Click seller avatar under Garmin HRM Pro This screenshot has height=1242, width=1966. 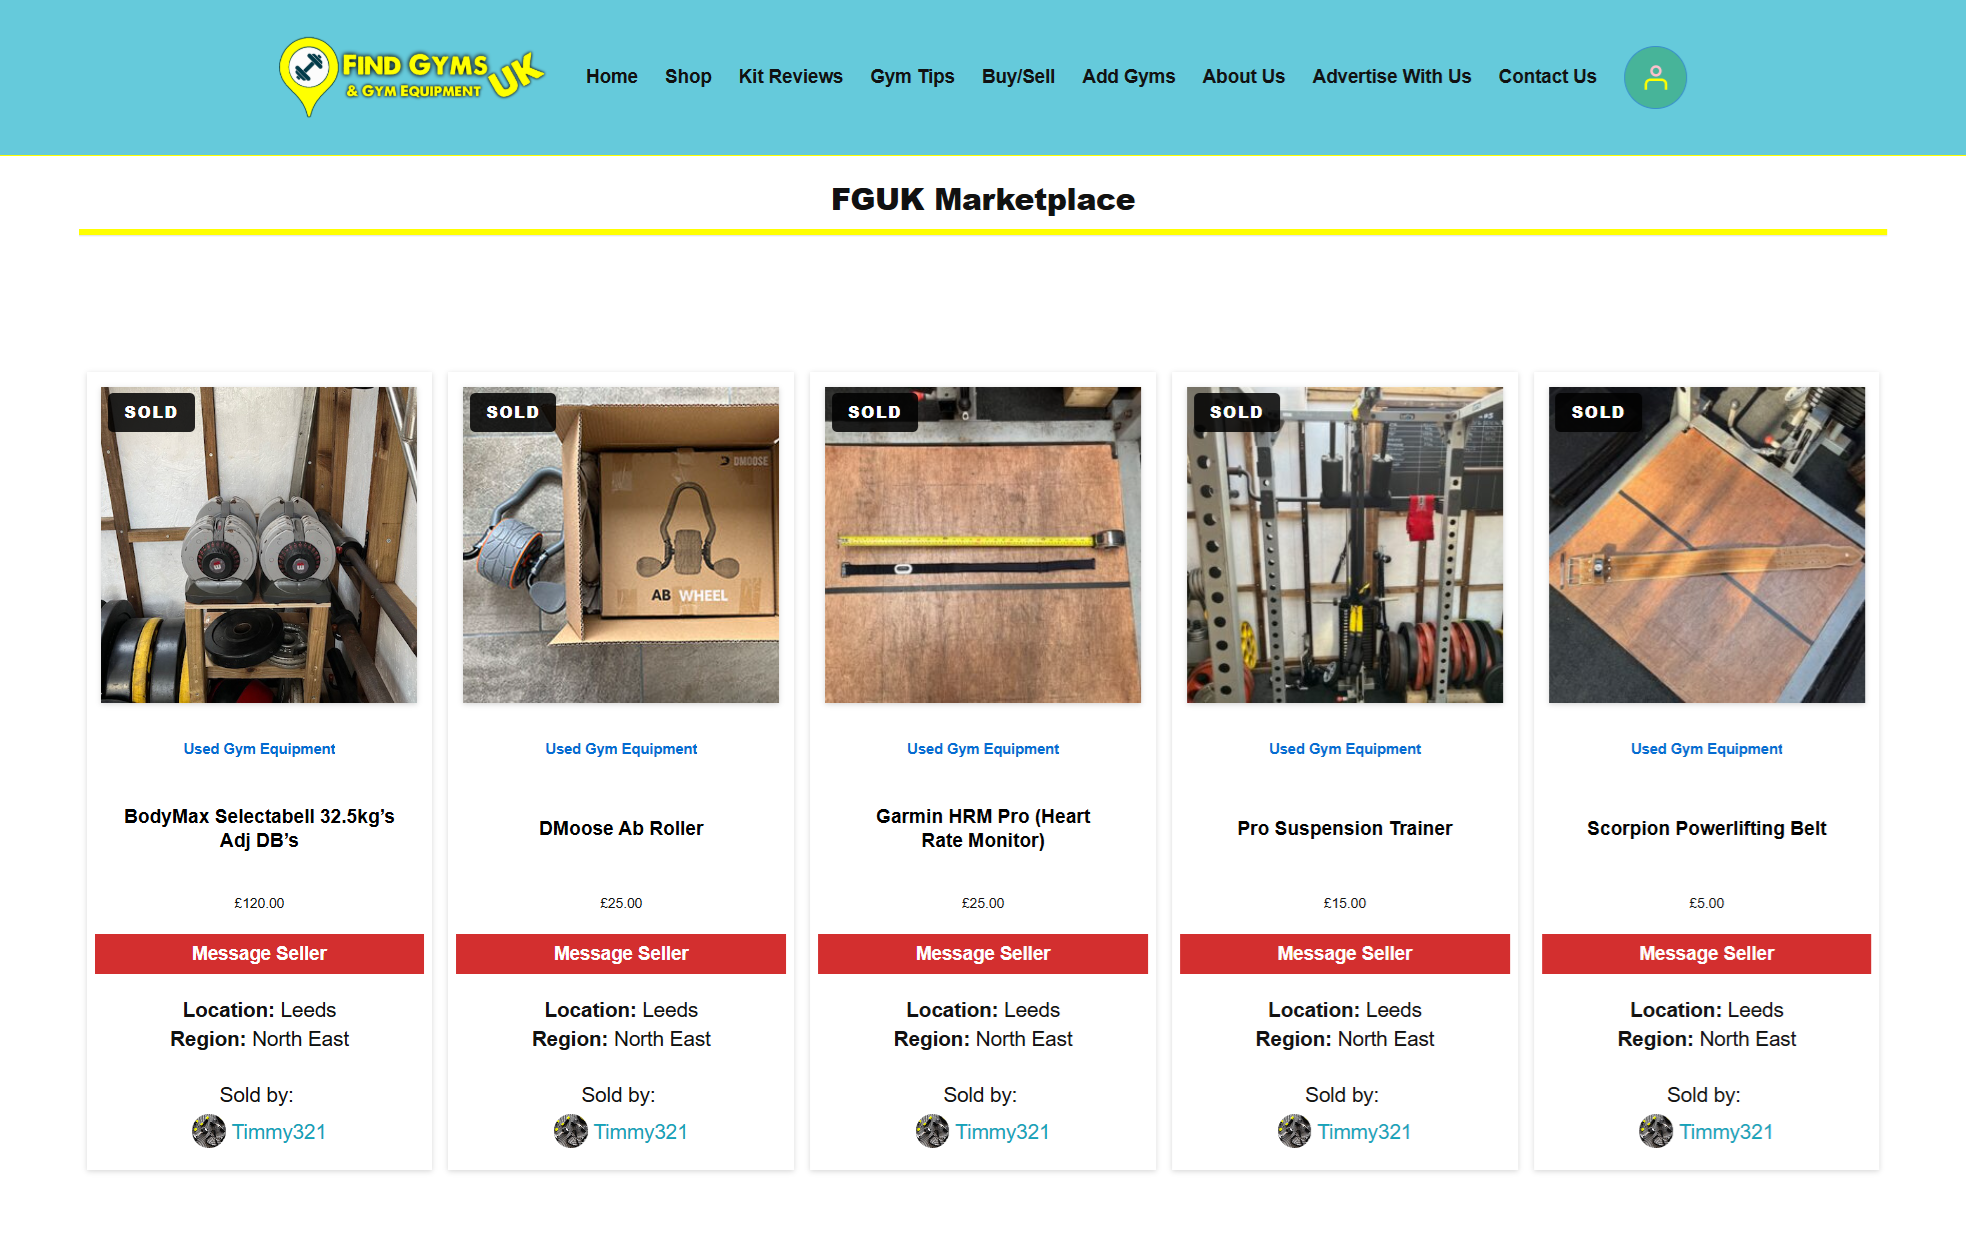(933, 1131)
